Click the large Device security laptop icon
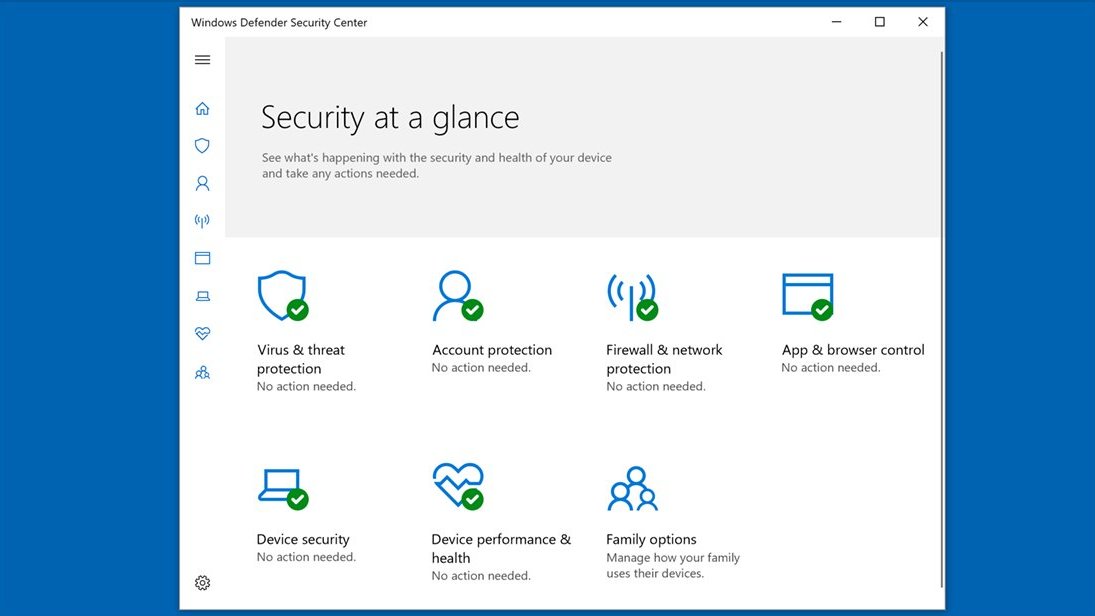This screenshot has height=616, width=1095. click(283, 489)
